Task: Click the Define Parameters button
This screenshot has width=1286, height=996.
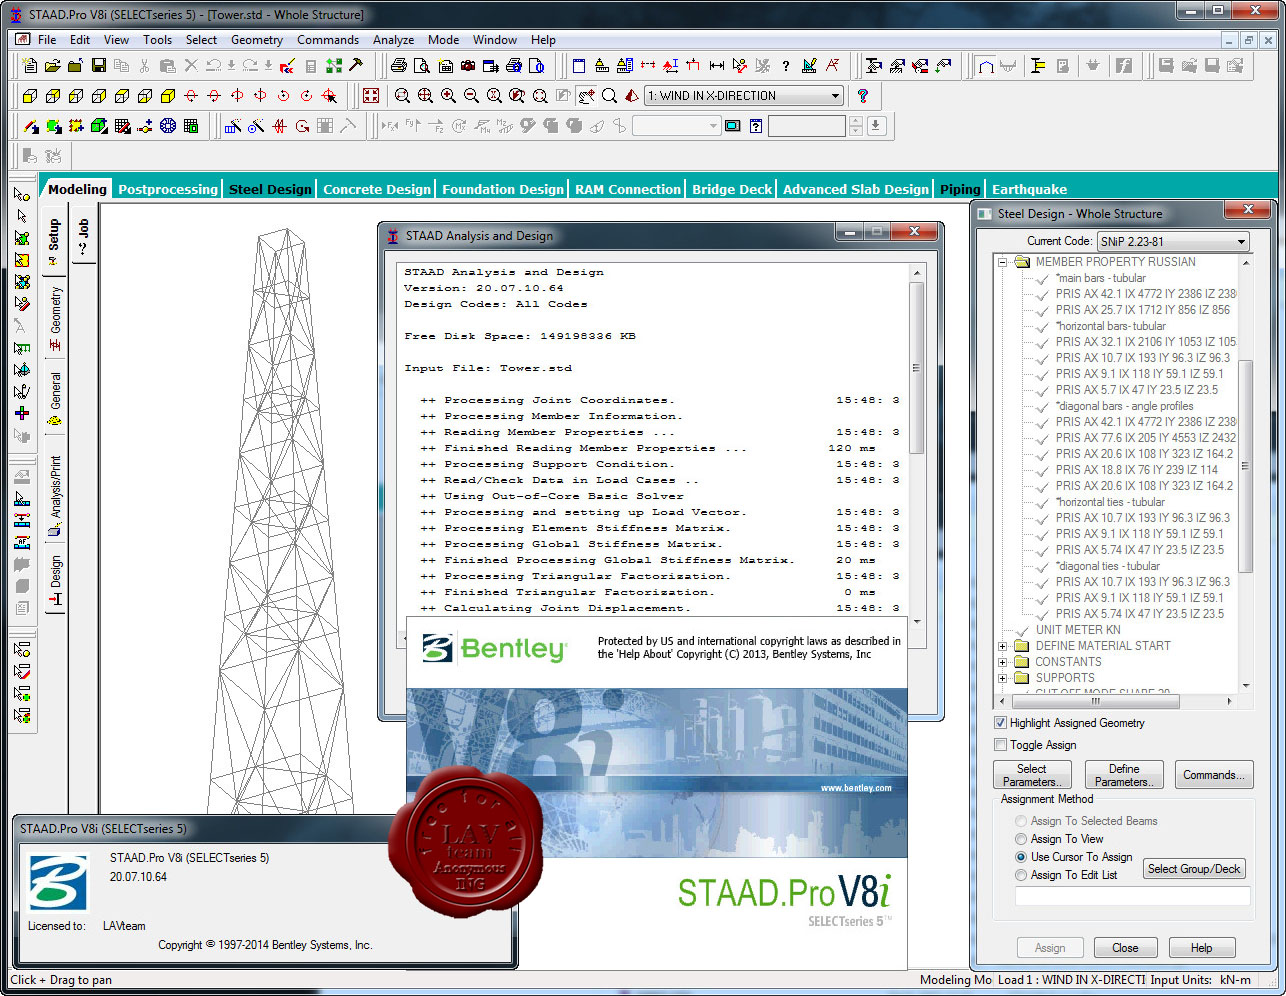Action: [x=1124, y=775]
